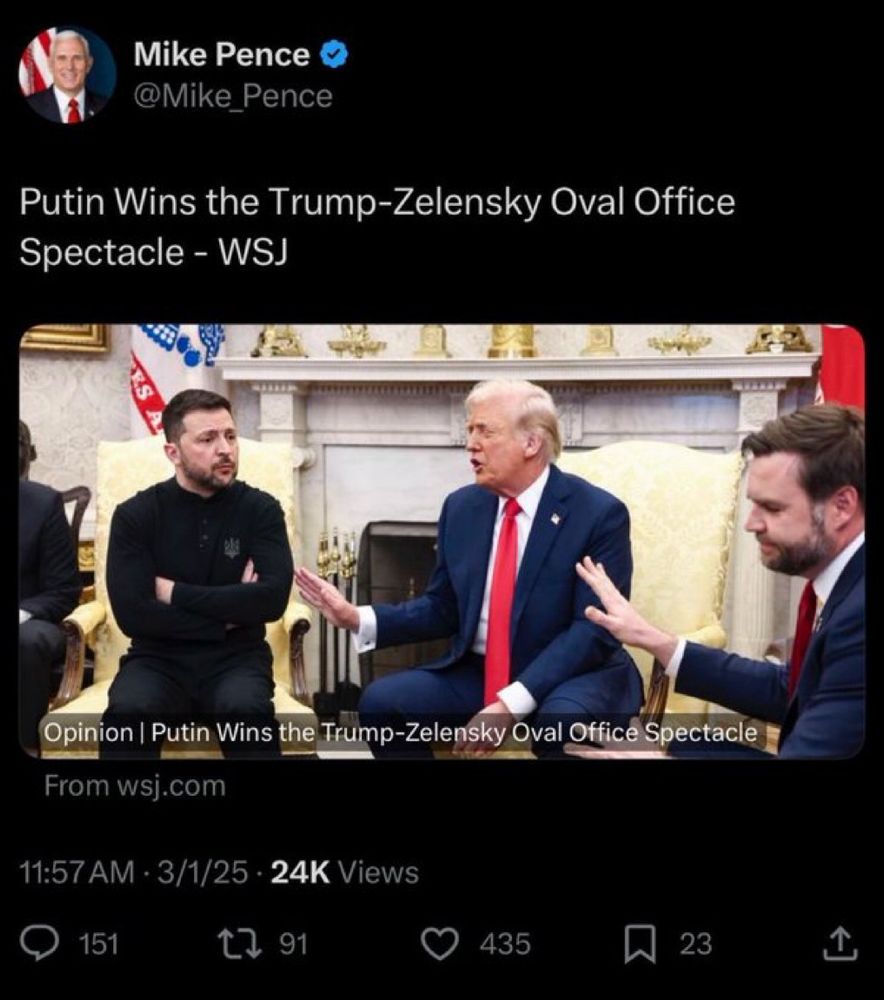This screenshot has width=884, height=1000.
Task: Click the Opinion headline caption on card
Action: tap(401, 732)
